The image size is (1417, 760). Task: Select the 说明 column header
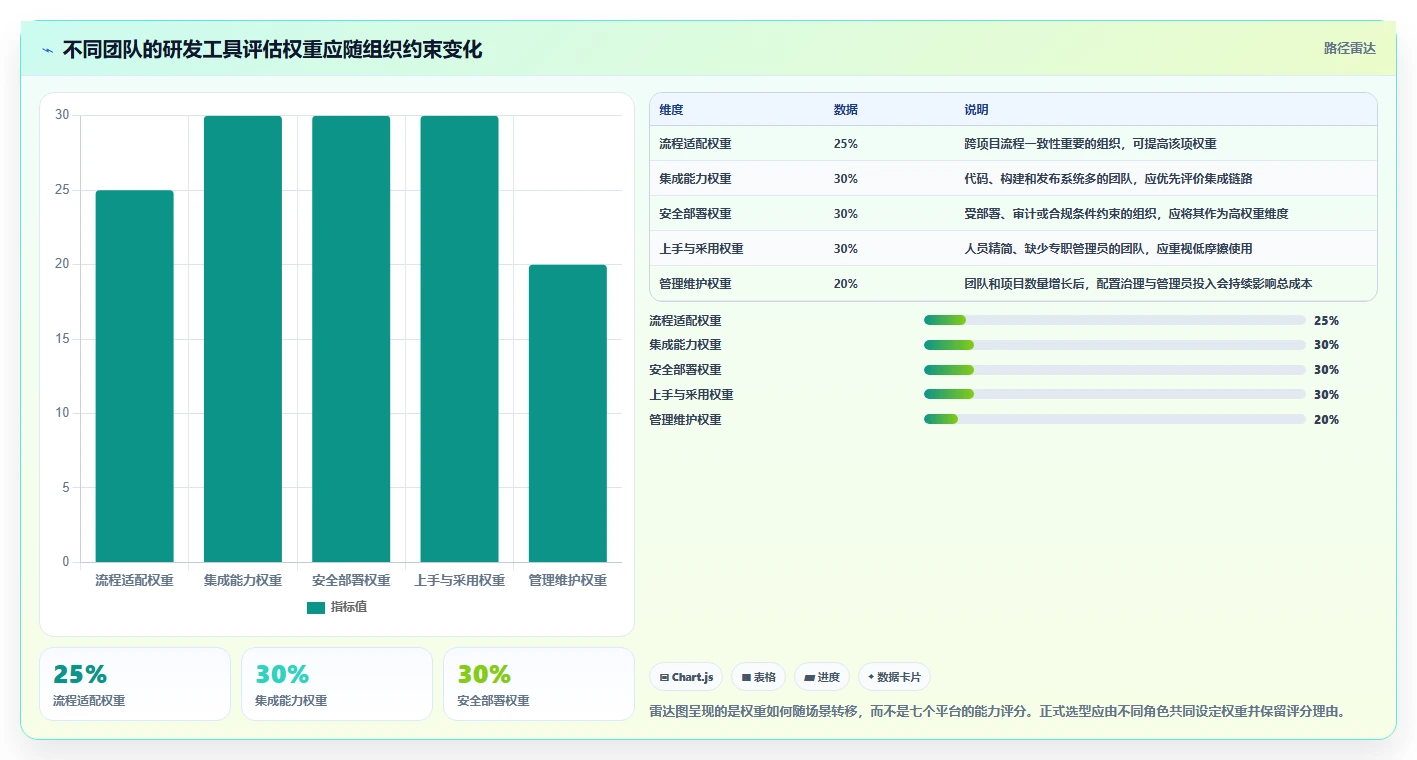click(976, 110)
